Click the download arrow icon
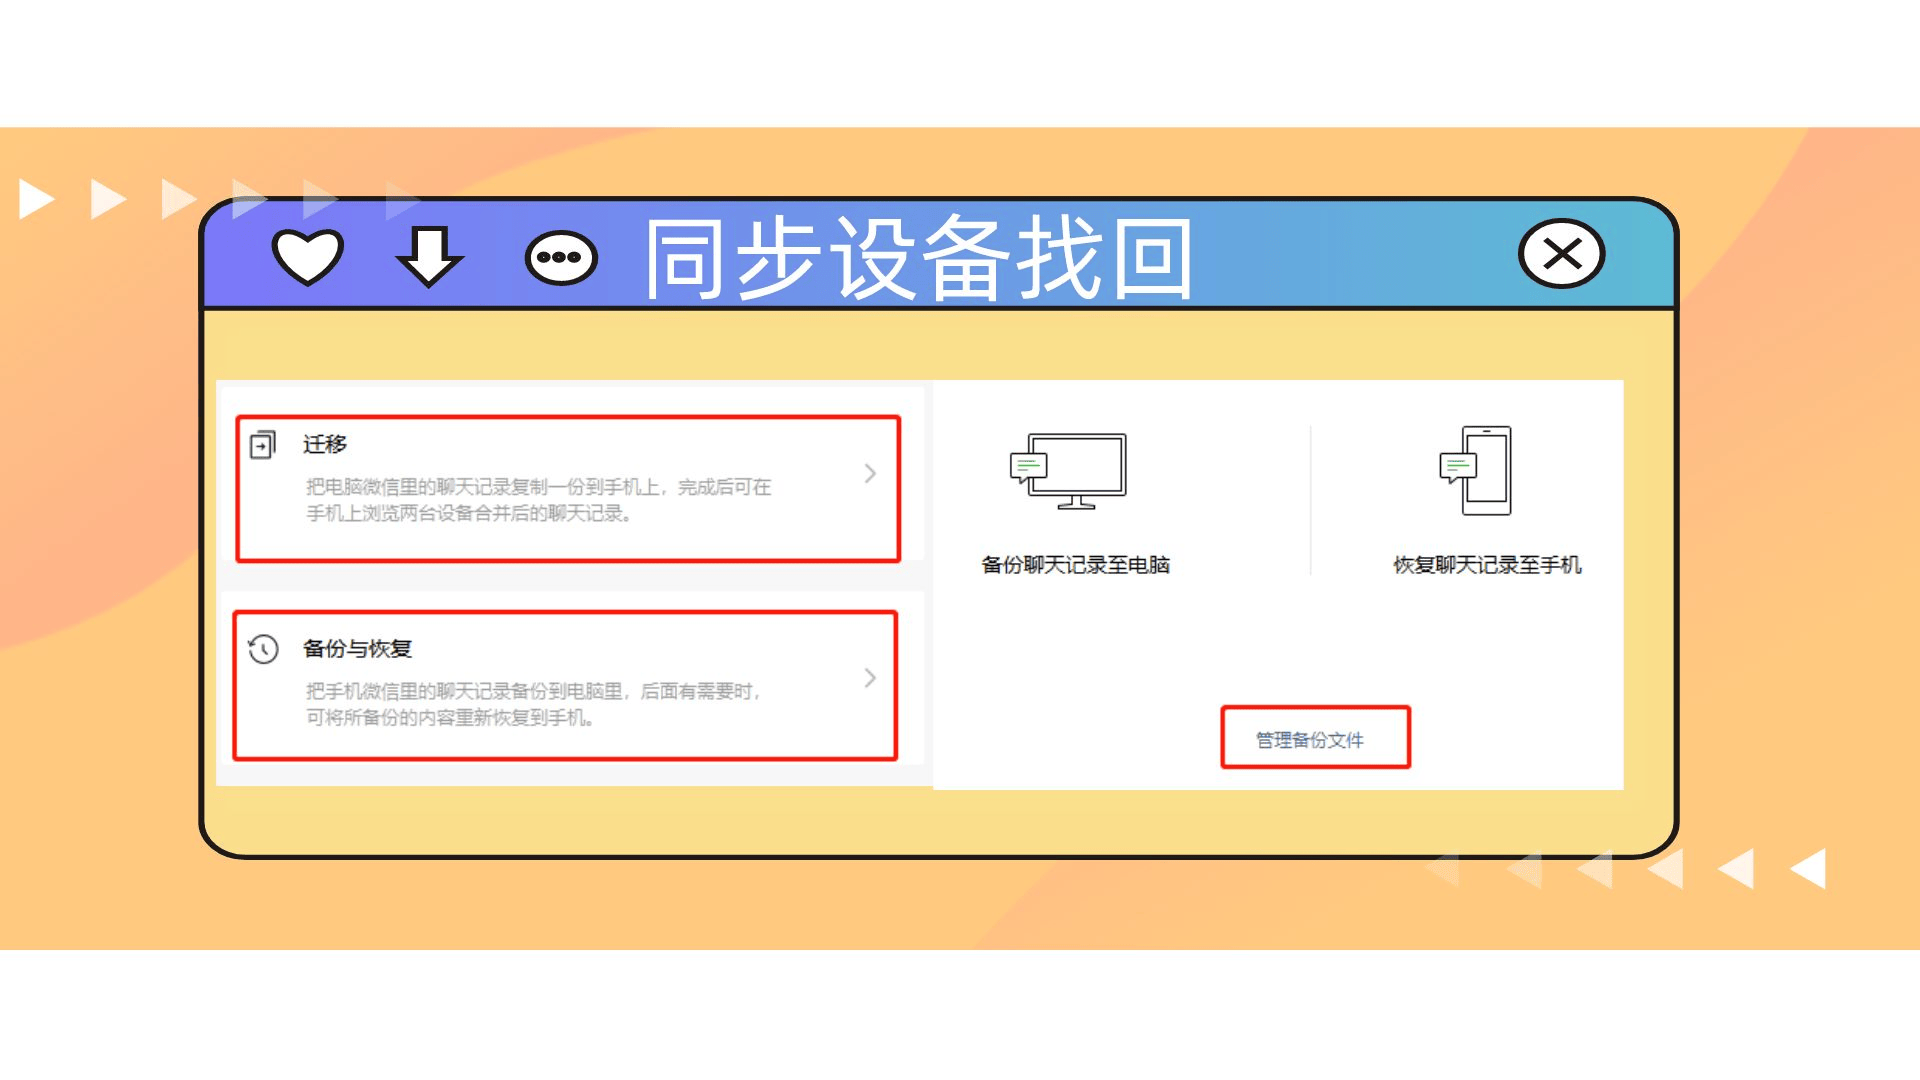The image size is (1920, 1080). click(x=430, y=257)
